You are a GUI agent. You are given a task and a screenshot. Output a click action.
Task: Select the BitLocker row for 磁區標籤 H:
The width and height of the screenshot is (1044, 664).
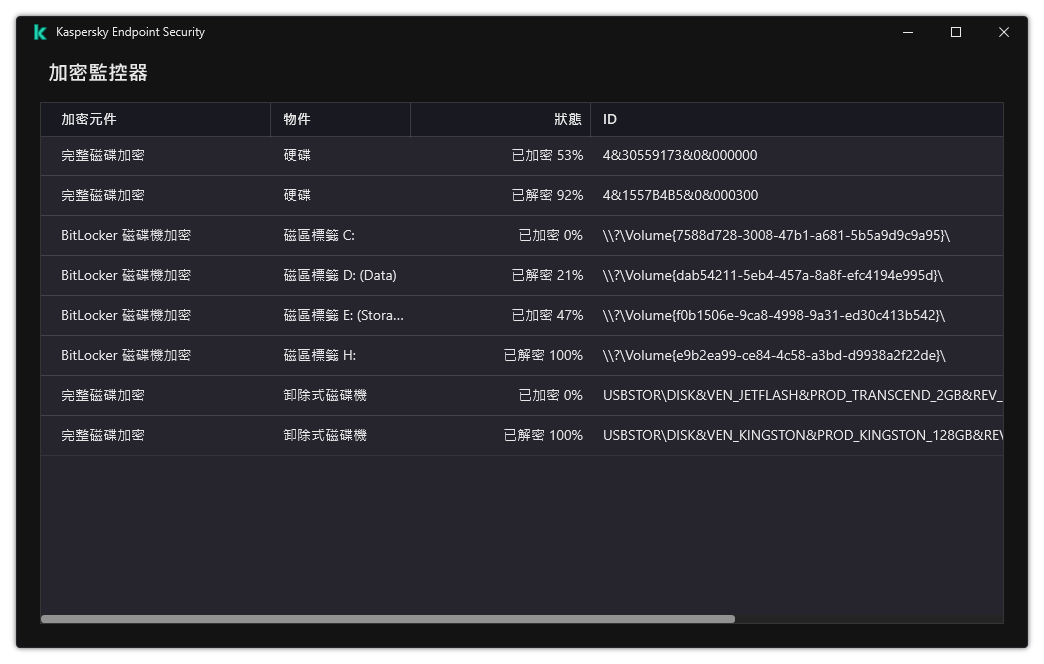[300, 355]
